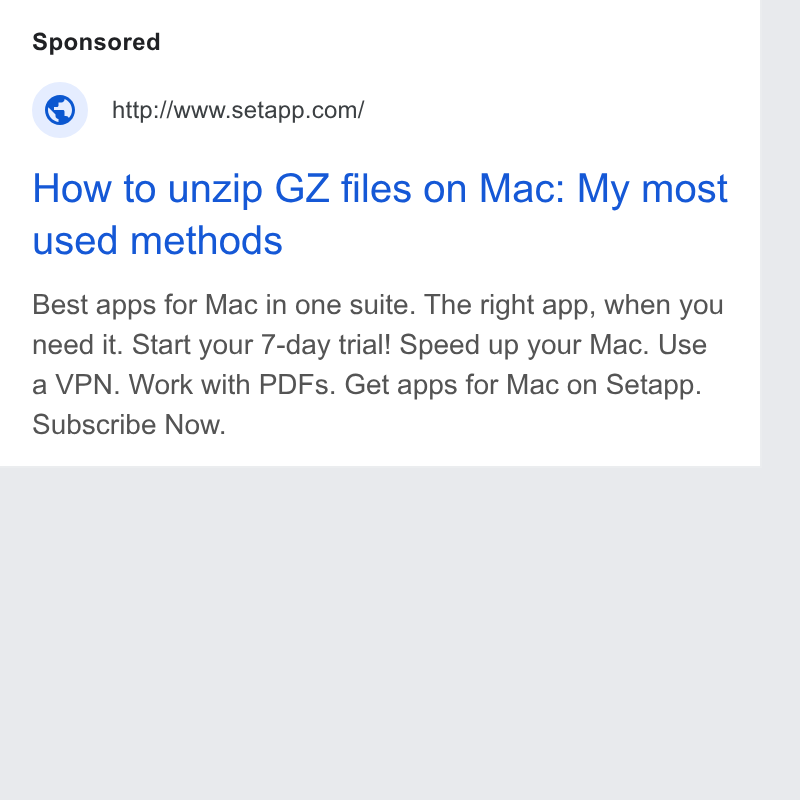800x800 pixels.
Task: Click the empty gray area below the ad
Action: coord(380,633)
